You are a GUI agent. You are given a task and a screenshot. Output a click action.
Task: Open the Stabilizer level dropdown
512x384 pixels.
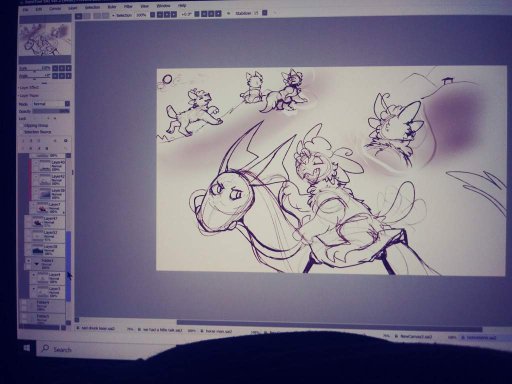pyautogui.click(x=265, y=13)
